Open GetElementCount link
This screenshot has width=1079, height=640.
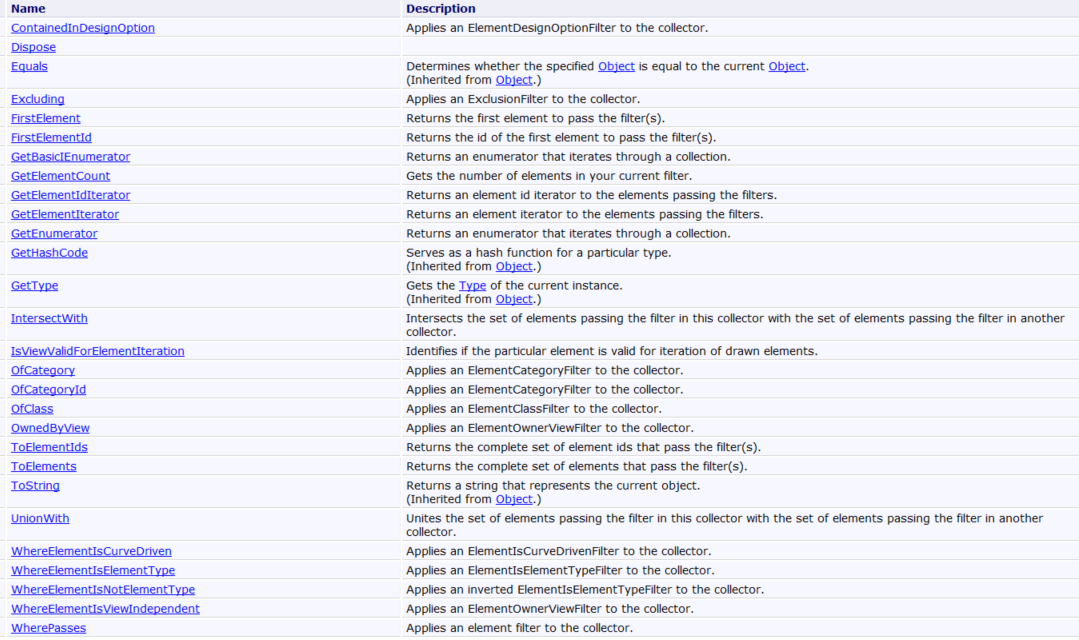61,176
